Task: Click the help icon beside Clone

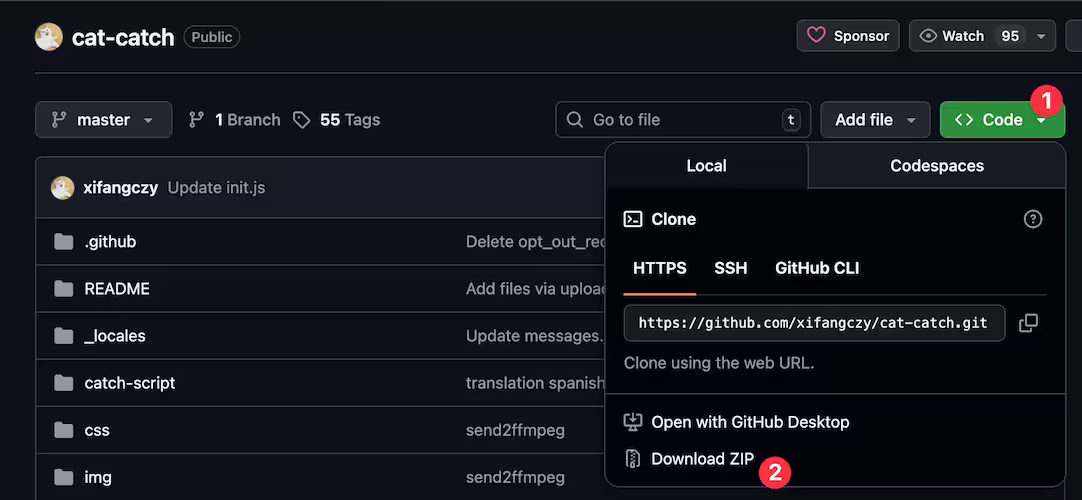Action: point(1033,219)
